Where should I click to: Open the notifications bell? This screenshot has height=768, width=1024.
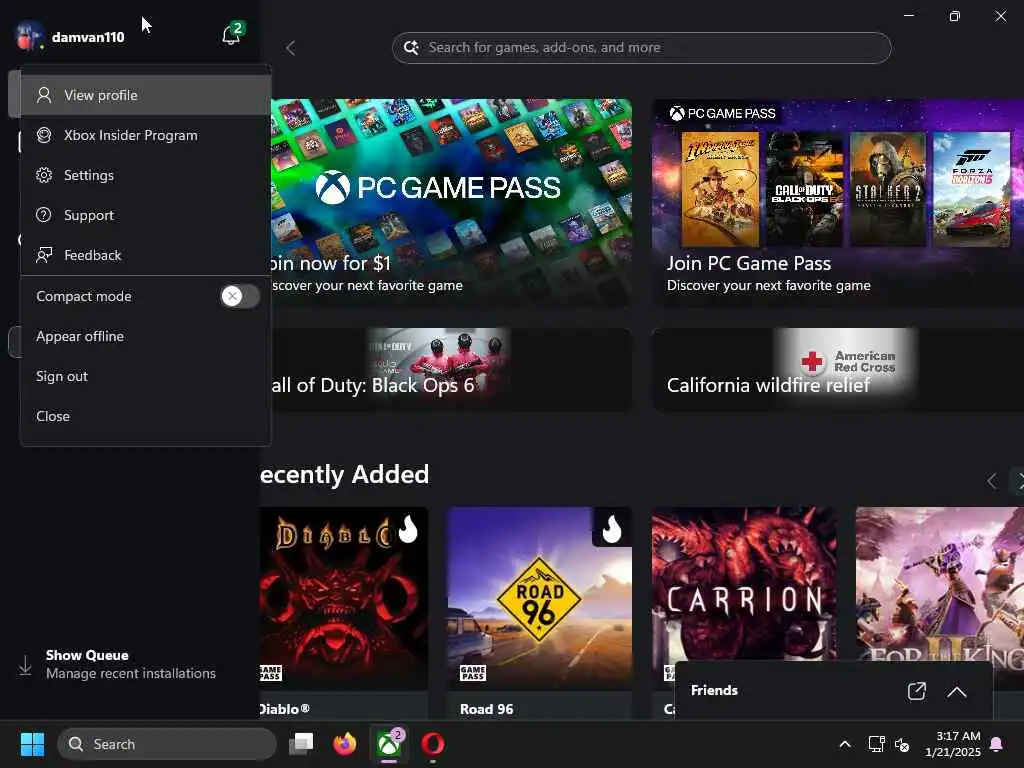tap(231, 34)
